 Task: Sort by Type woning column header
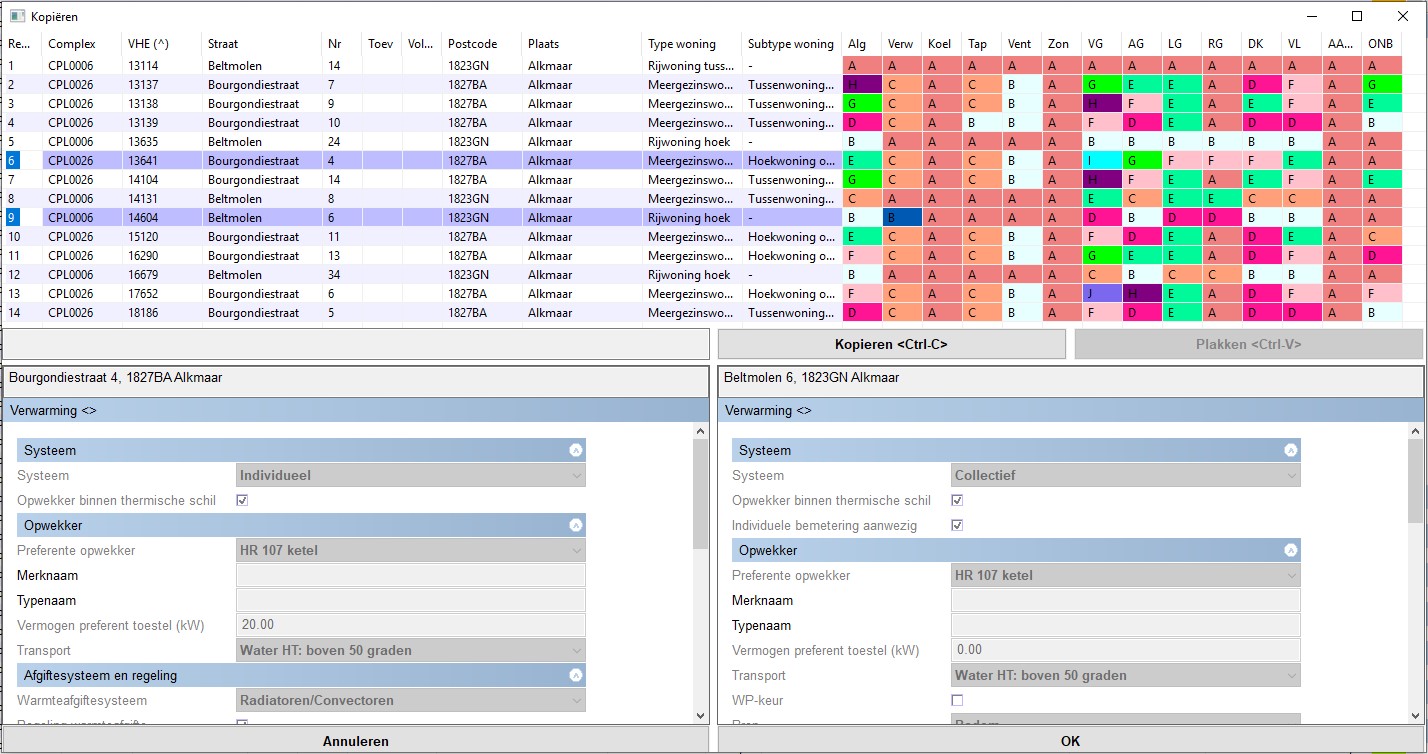coord(692,44)
